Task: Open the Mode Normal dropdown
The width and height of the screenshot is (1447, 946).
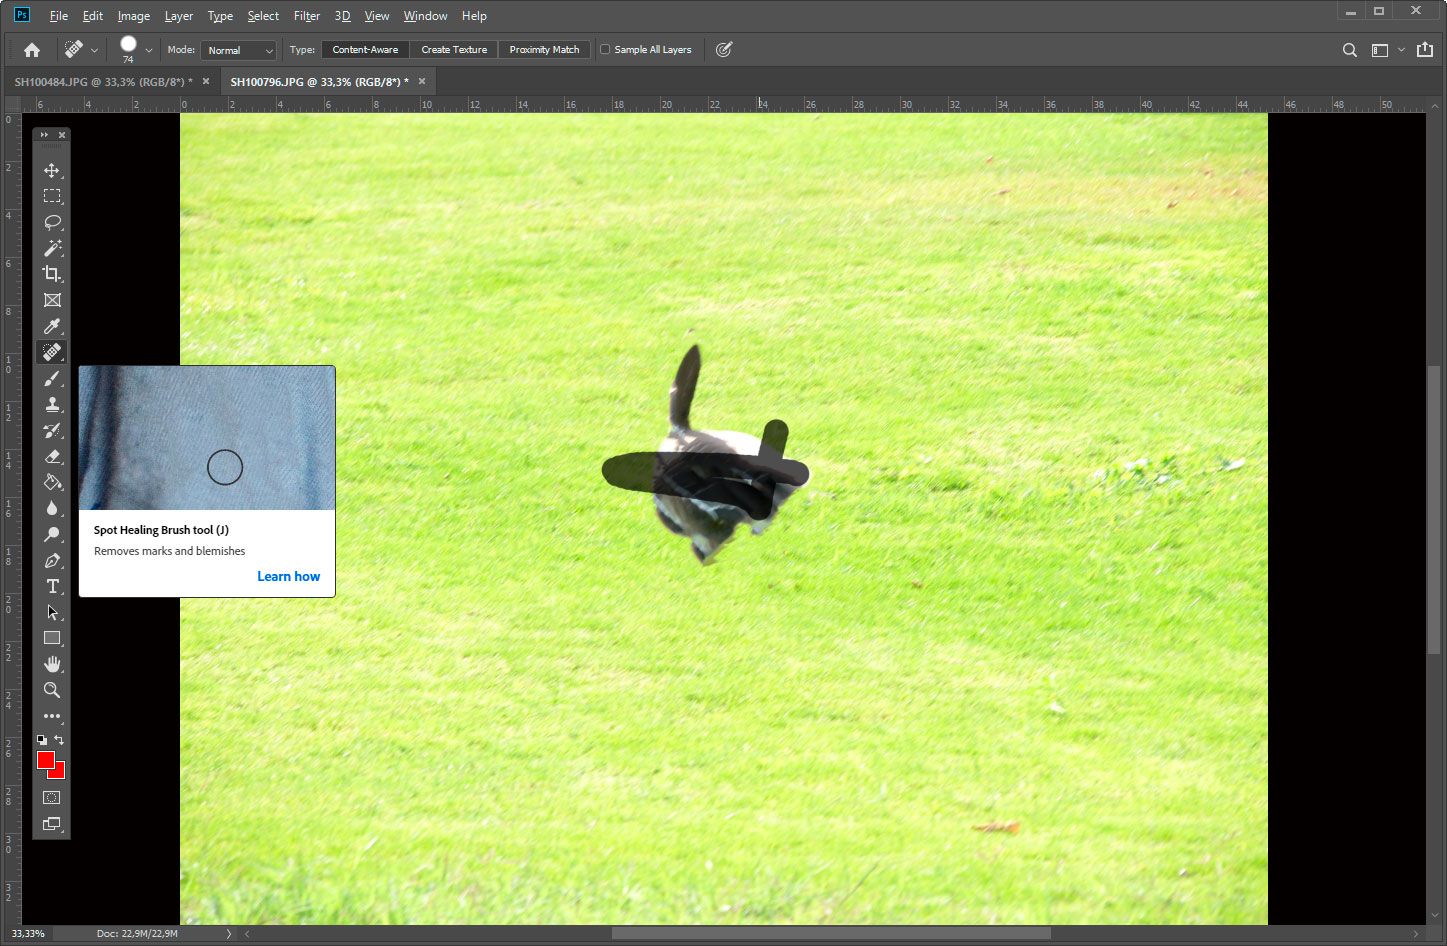Action: point(239,50)
